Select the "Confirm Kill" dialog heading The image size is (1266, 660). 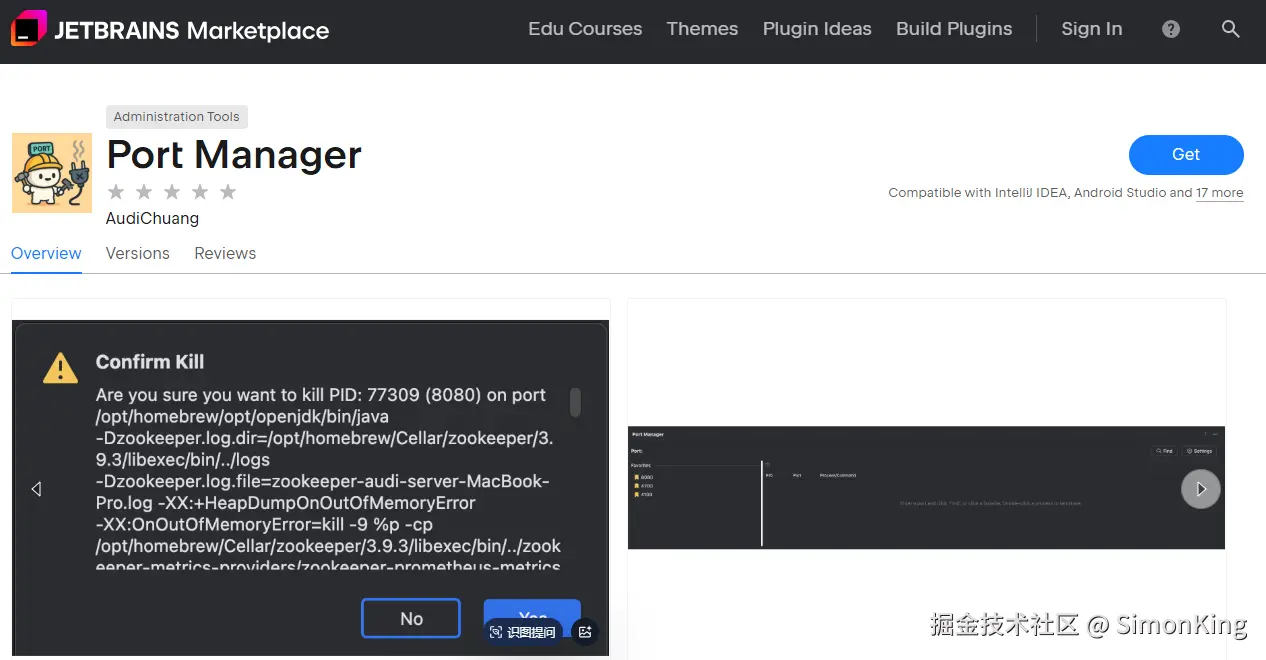click(x=150, y=362)
